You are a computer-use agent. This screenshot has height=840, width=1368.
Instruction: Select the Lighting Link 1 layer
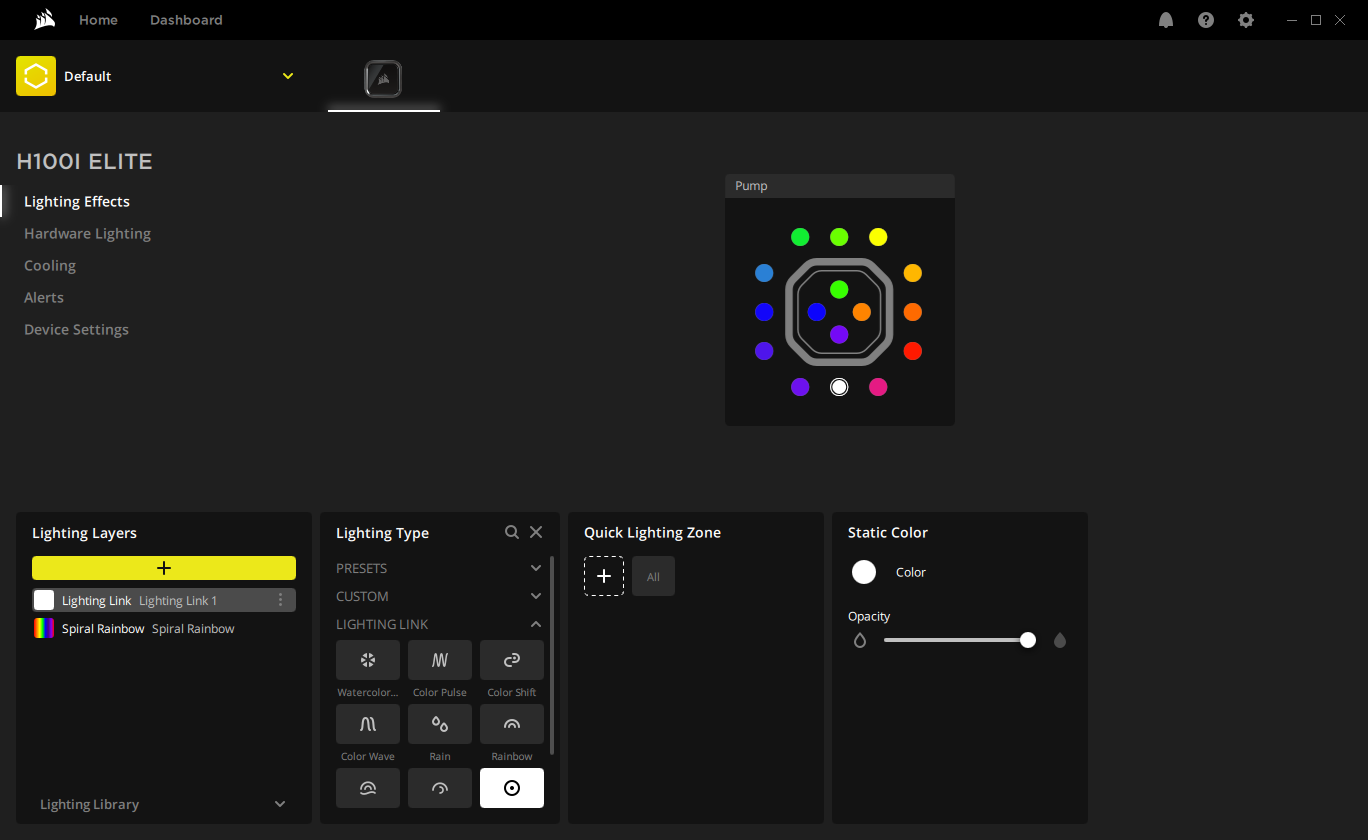coord(164,600)
